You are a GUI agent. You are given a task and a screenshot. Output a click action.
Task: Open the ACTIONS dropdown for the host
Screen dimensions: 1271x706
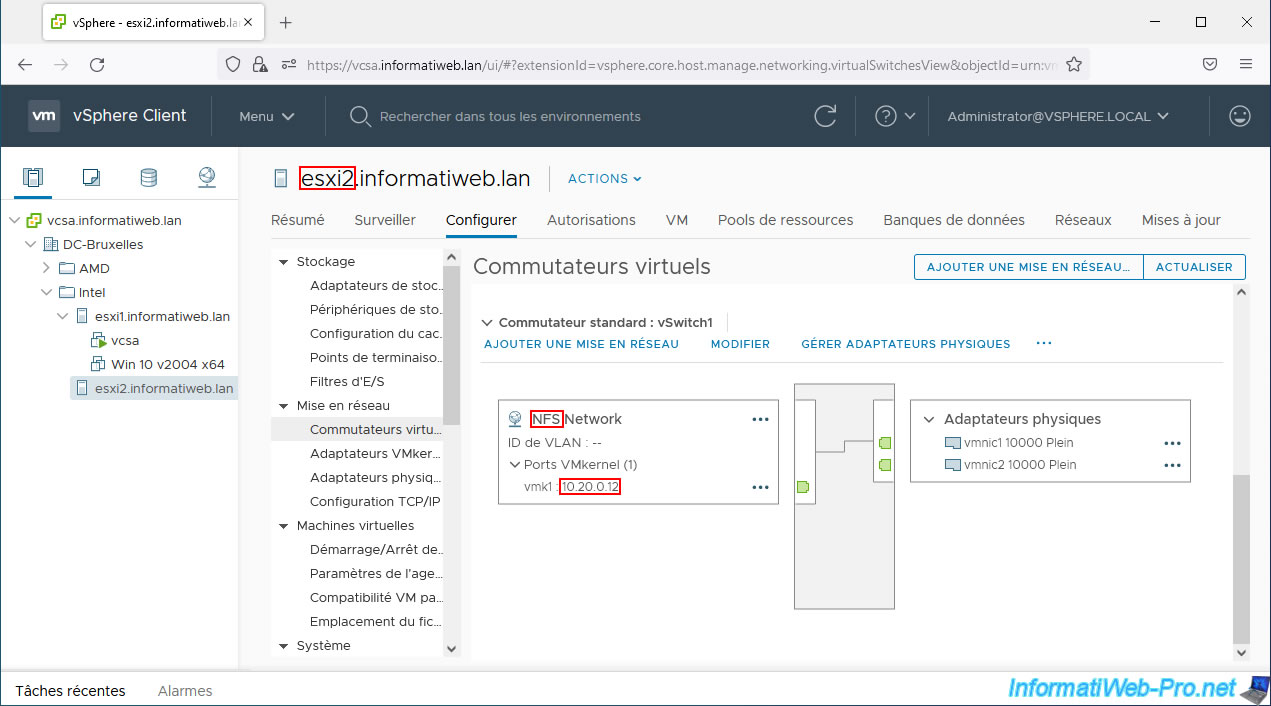604,179
